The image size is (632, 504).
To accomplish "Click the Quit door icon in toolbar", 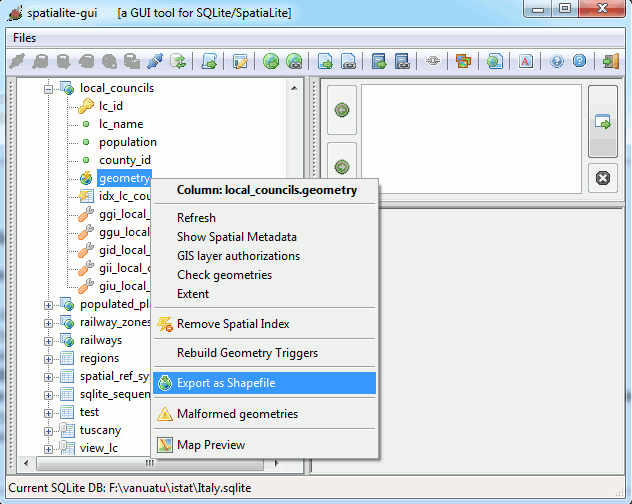I will point(611,61).
